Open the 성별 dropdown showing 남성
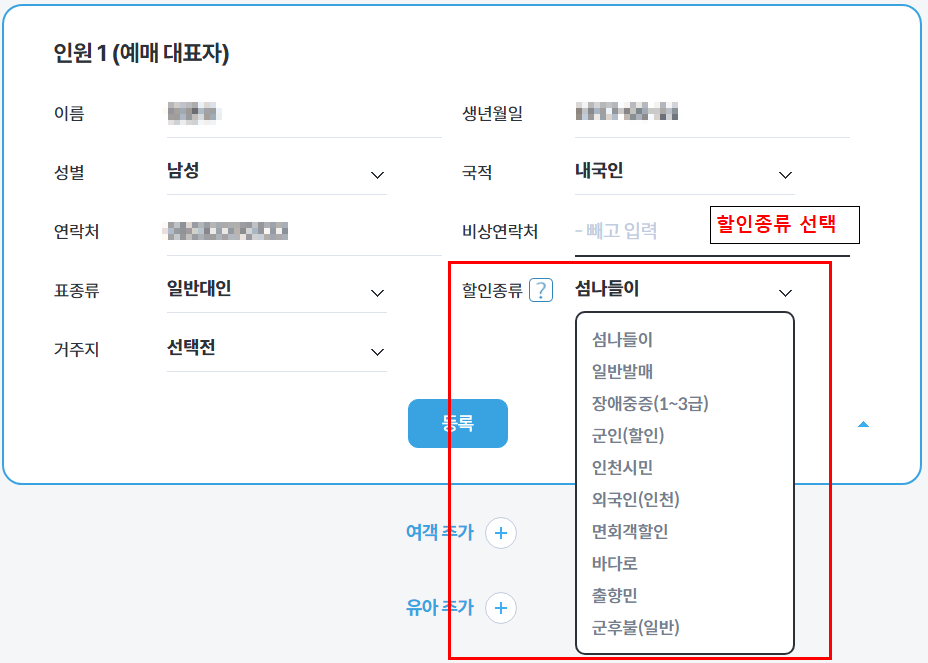 tap(377, 174)
